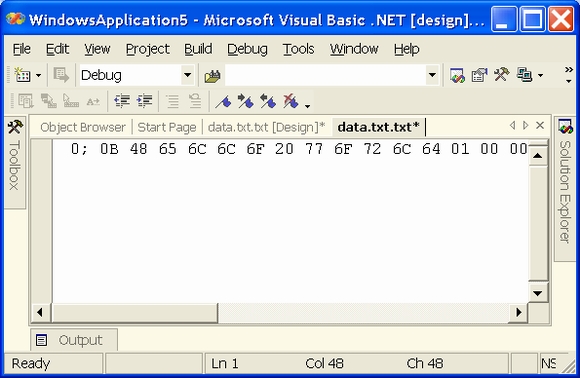Screen dimensions: 580x378
Task: Open Toolbox via hammer-wrench toolbar icon
Action: pos(502,75)
